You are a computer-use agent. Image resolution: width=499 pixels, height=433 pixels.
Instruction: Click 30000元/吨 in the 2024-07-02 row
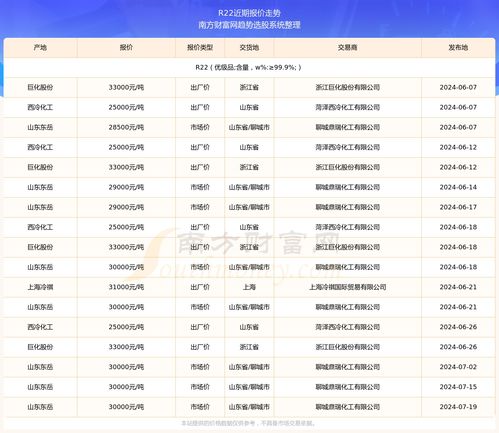coord(126,367)
